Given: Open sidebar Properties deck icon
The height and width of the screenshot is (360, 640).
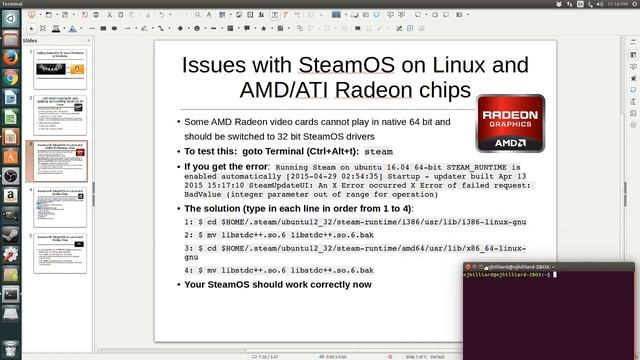Looking at the screenshot, I should click(633, 54).
